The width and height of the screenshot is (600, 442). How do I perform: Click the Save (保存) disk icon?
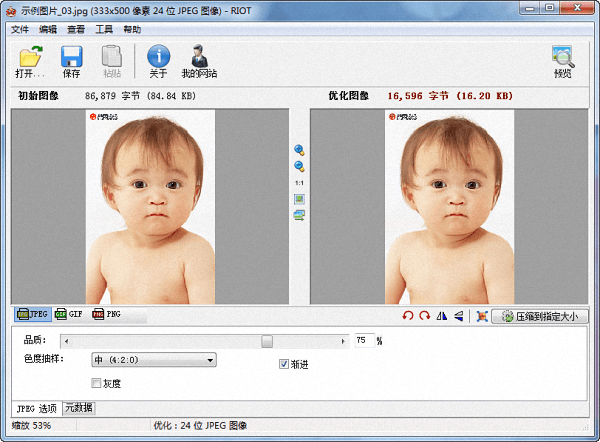click(x=71, y=58)
